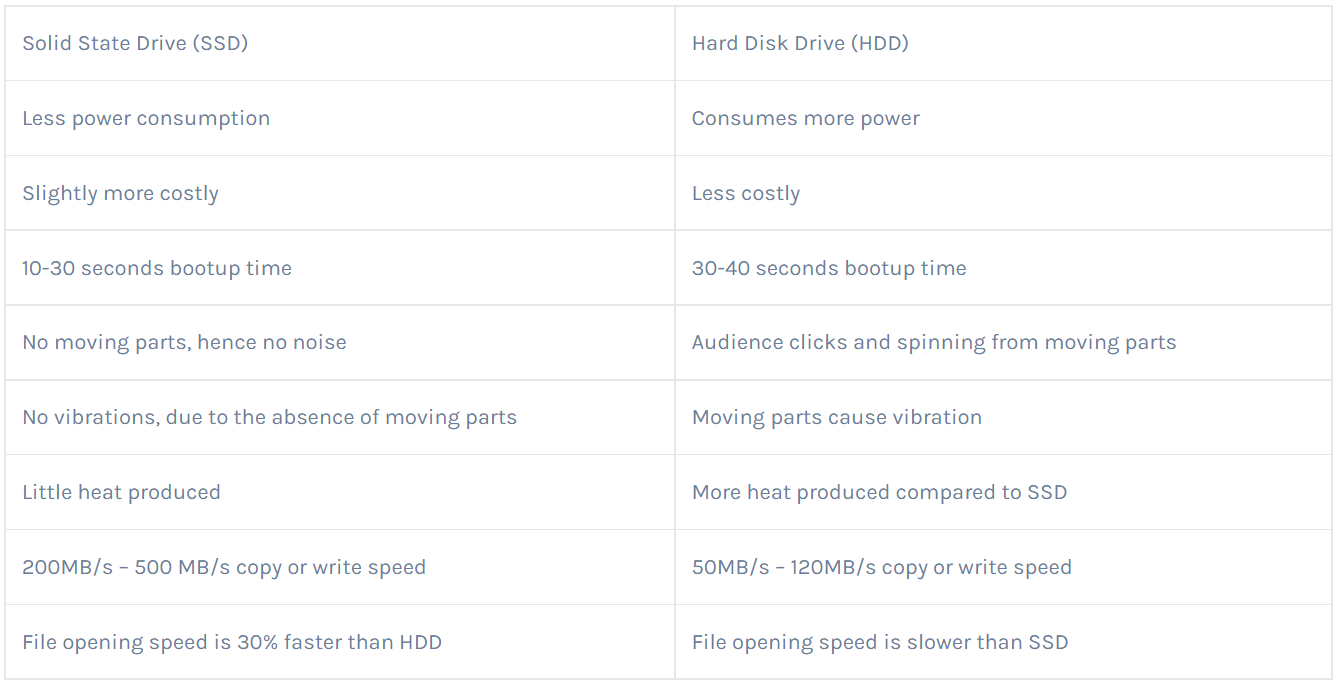Screen dimensions: 1337x683
Task: Click 'No moving parts, hence no noise'
Action: point(184,342)
